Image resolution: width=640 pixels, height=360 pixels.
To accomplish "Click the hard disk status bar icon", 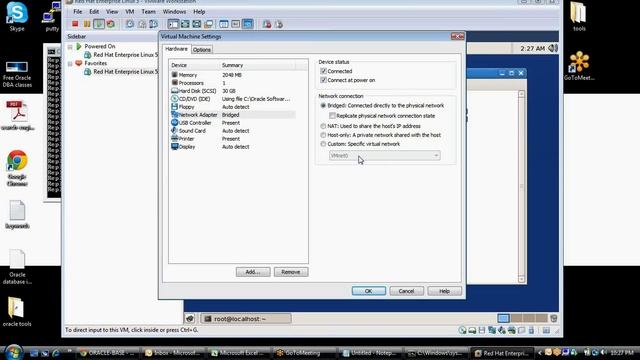I will point(472,330).
